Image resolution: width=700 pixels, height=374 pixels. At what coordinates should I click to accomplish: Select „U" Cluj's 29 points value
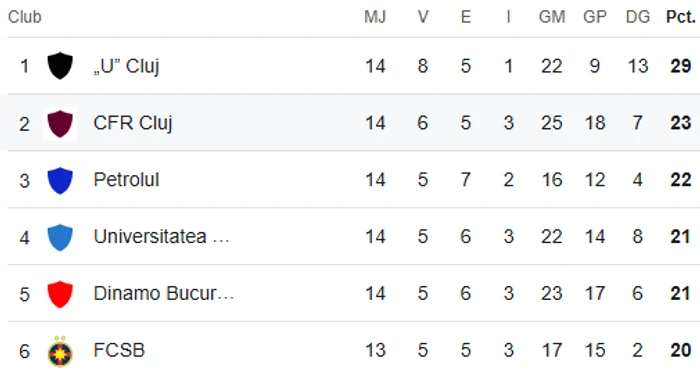(x=680, y=66)
